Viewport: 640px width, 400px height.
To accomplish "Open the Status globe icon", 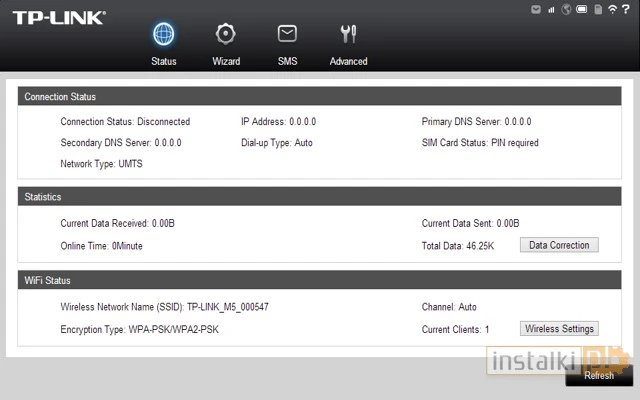I will coord(164,34).
